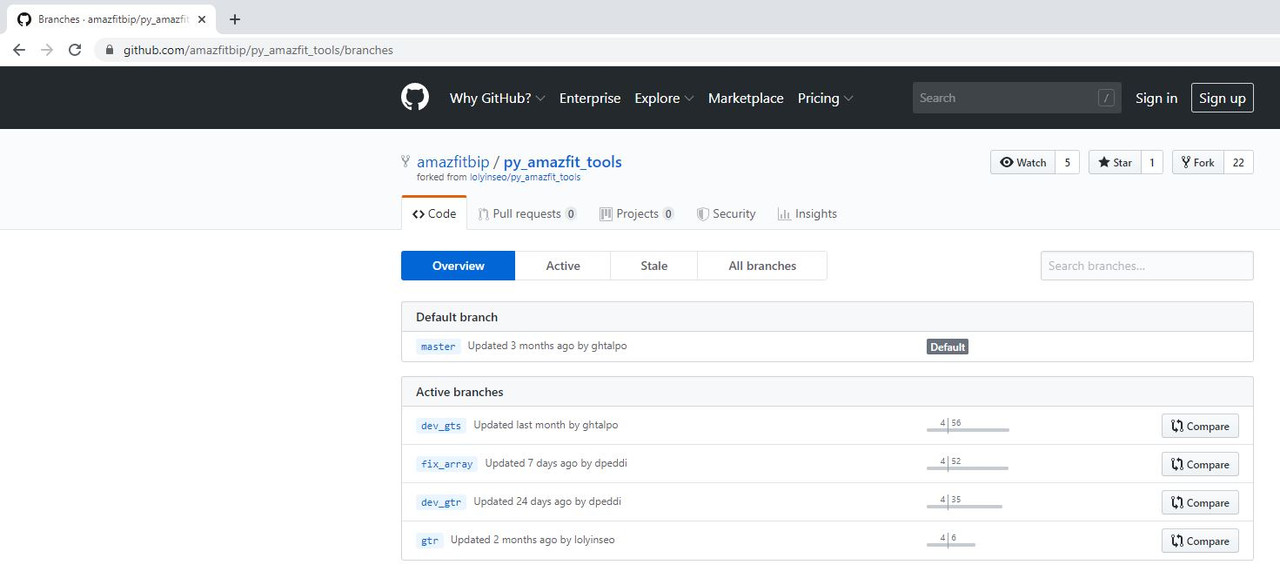This screenshot has width=1280, height=573.
Task: Click the Default branch heading
Action: (x=457, y=317)
